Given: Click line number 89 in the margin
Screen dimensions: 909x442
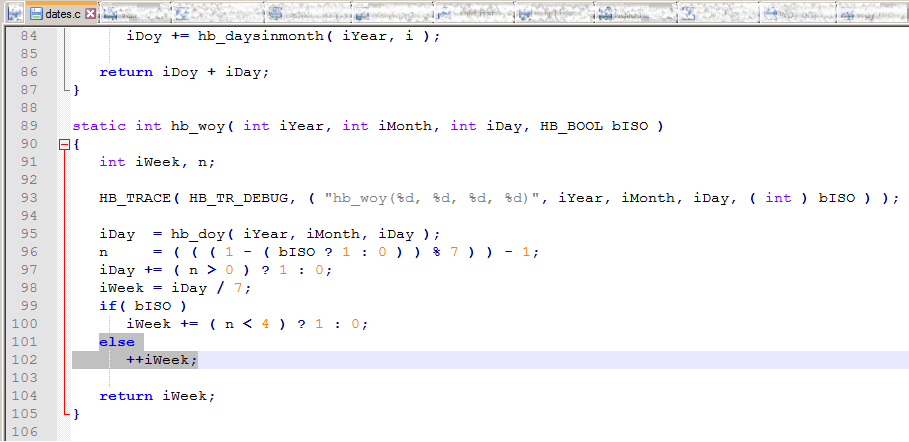Looking at the screenshot, I should (x=28, y=126).
